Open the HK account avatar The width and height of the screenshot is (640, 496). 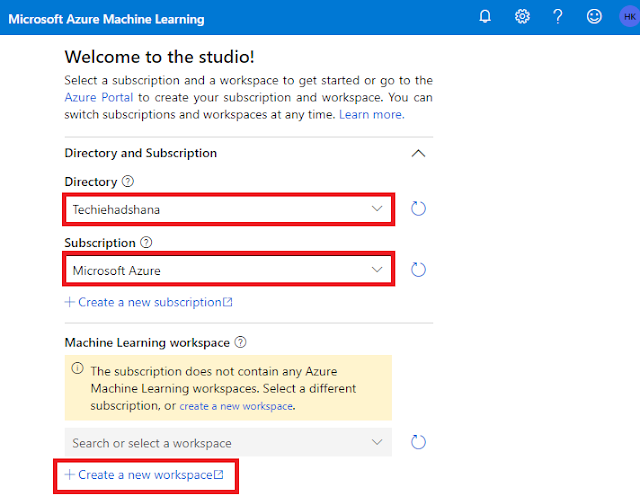tap(629, 17)
